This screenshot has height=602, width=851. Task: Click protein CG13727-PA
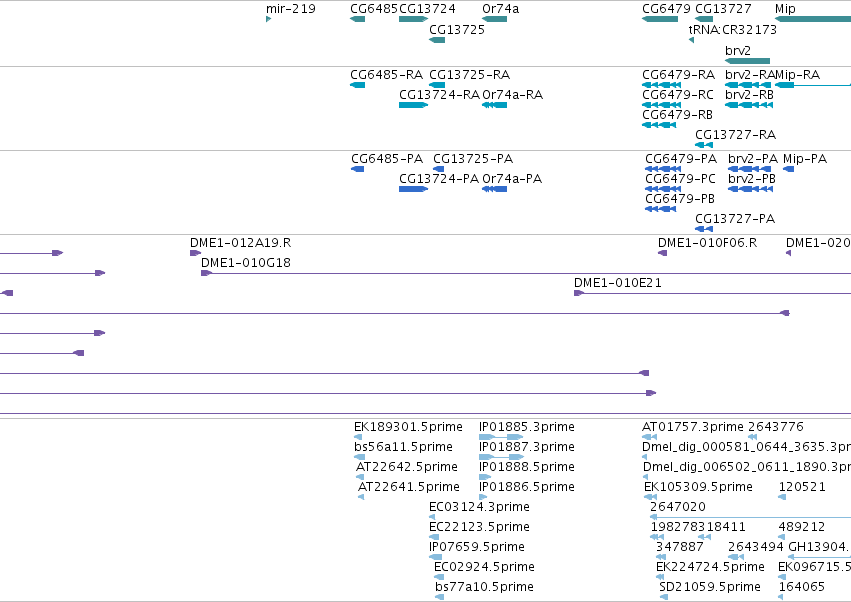coord(735,219)
